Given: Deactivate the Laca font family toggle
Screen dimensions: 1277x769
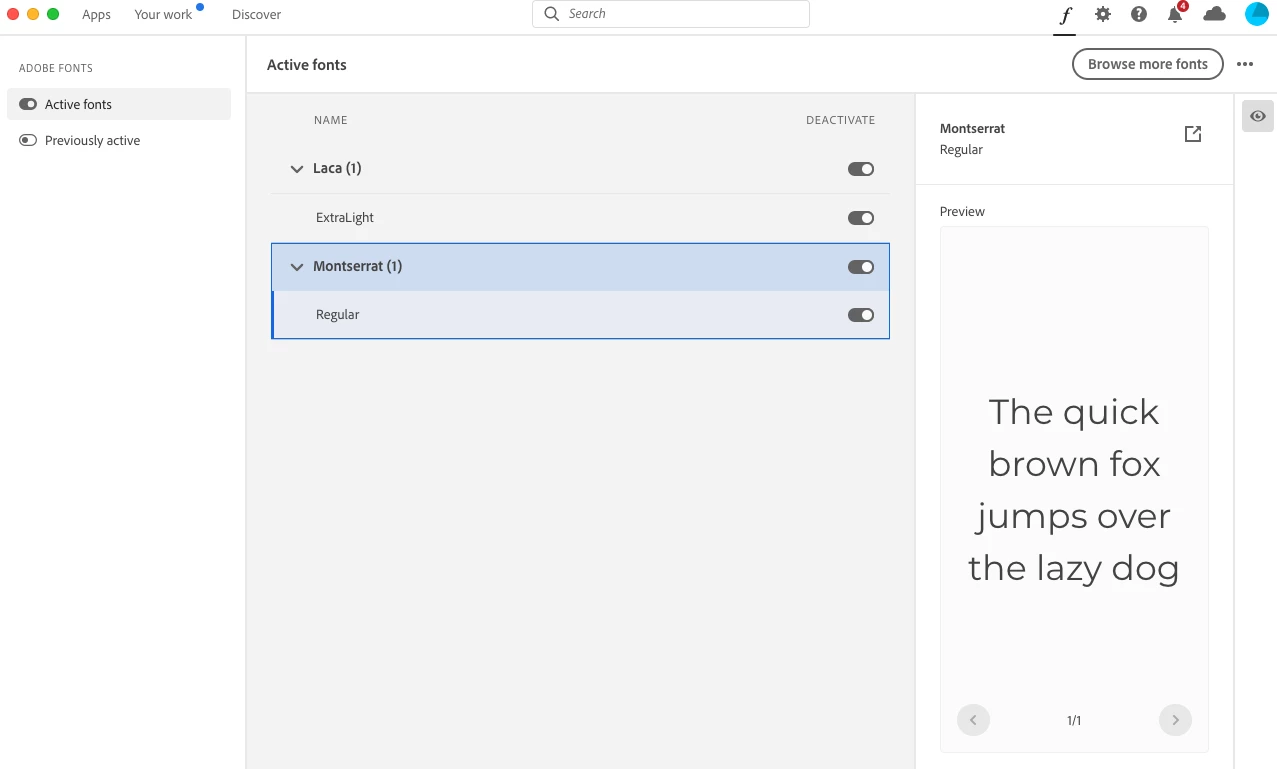Looking at the screenshot, I should click(x=861, y=169).
